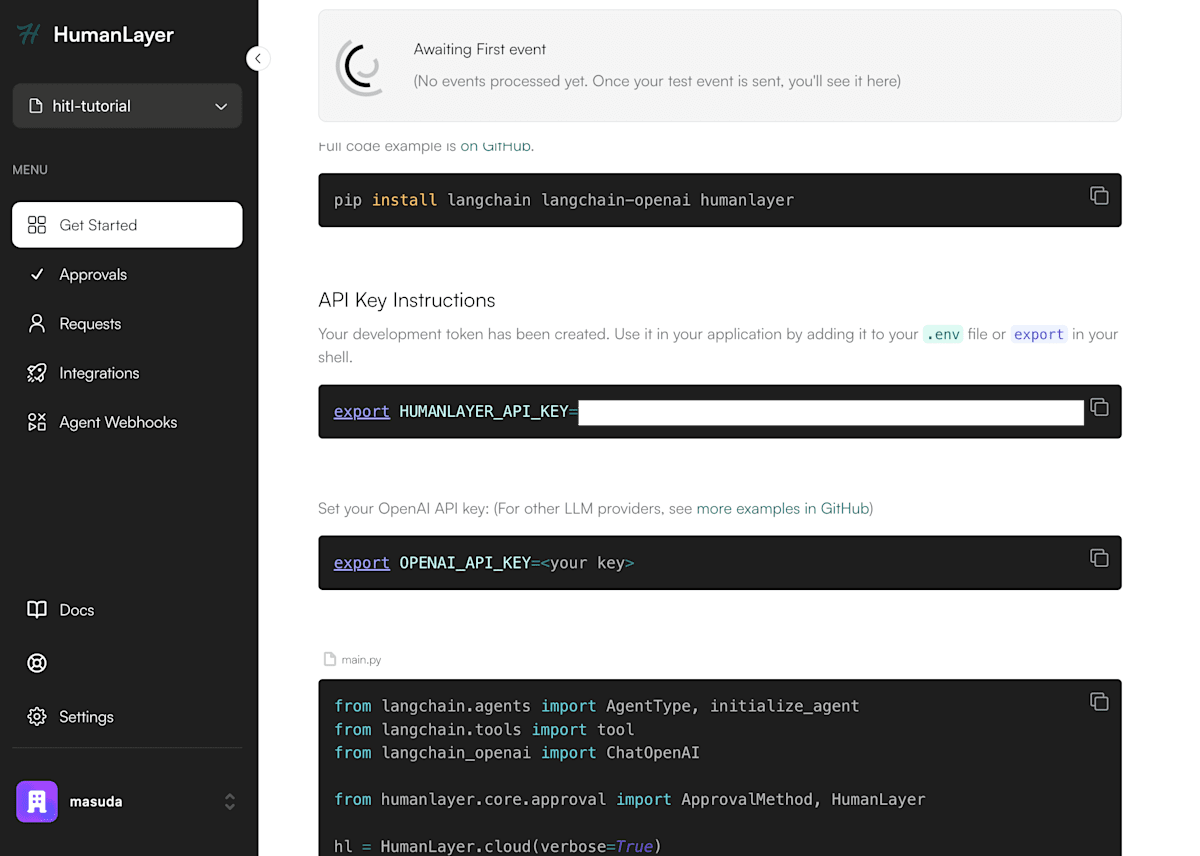
Task: Follow 'more examples in GitHub' link
Action: (x=783, y=508)
